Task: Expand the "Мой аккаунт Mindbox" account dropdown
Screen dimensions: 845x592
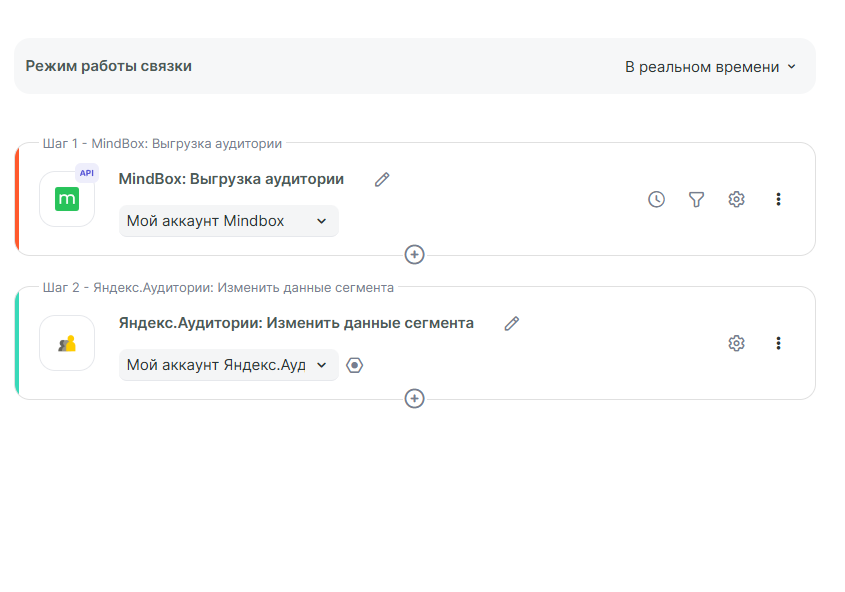Action: 228,221
